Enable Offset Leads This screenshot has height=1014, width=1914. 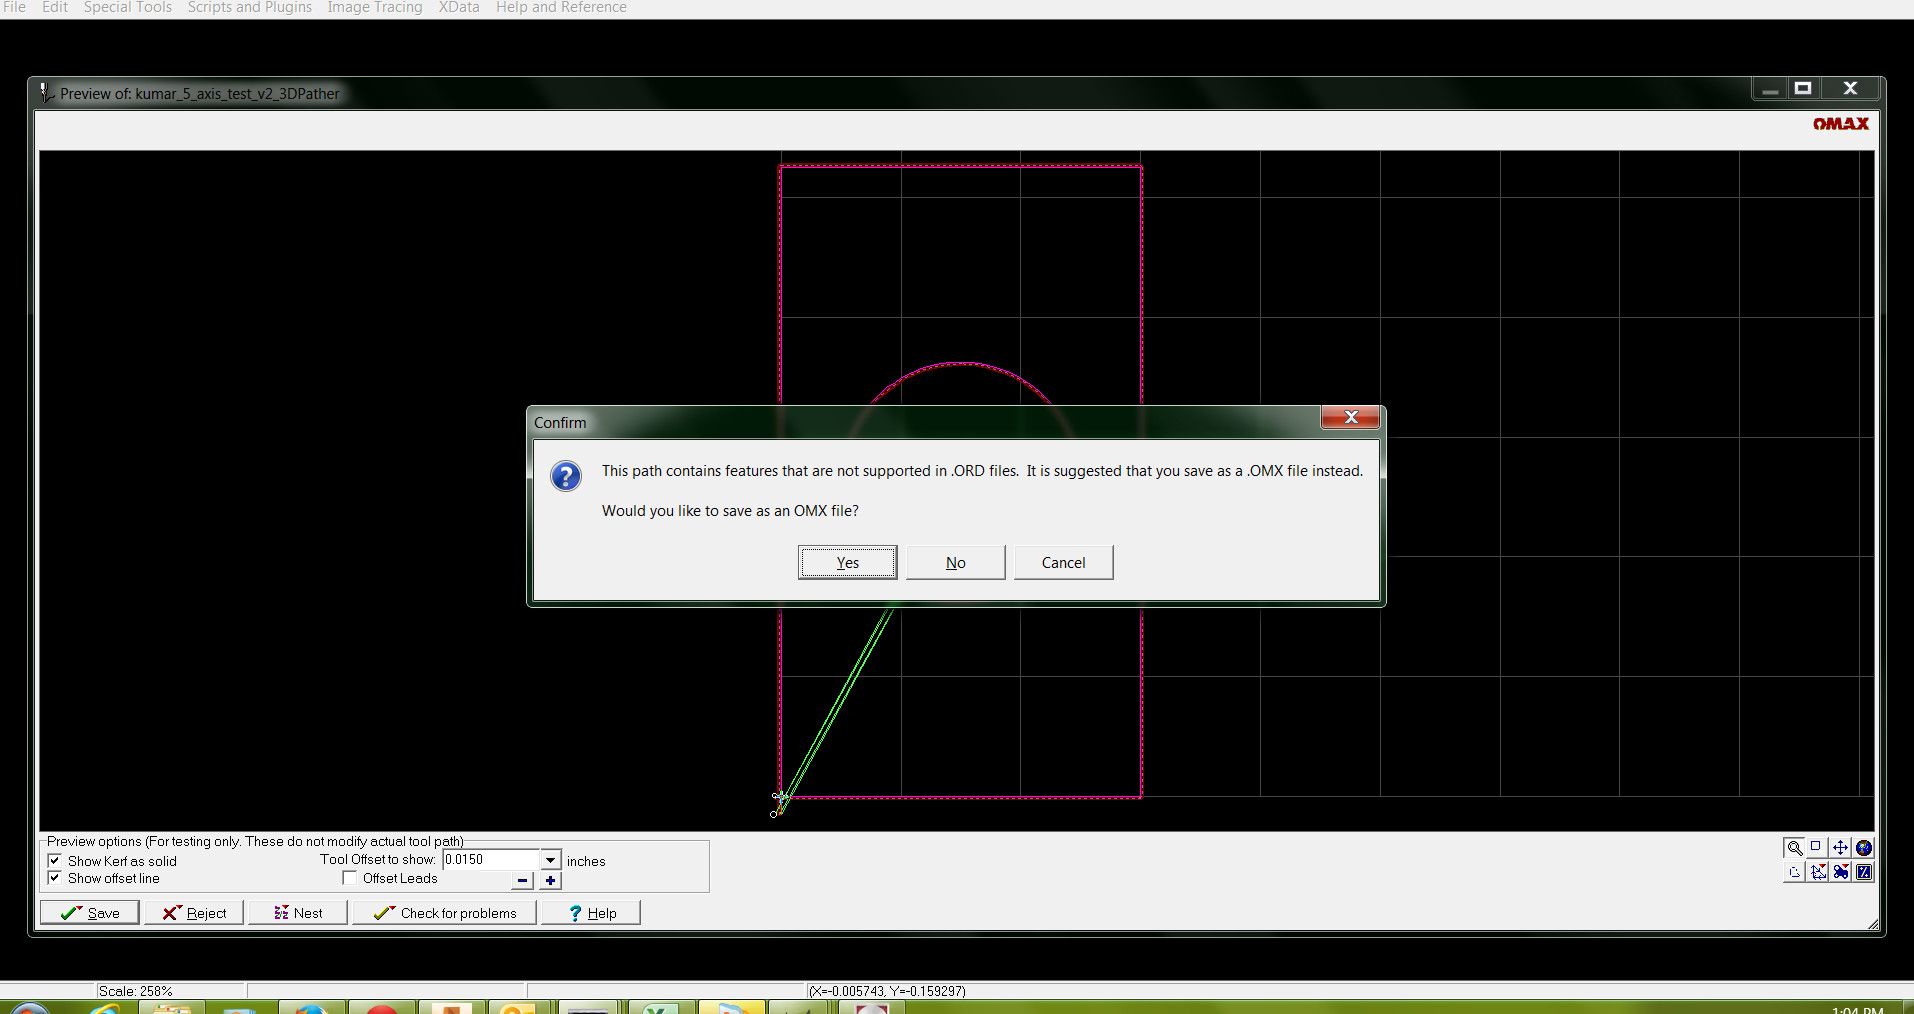pyautogui.click(x=349, y=877)
